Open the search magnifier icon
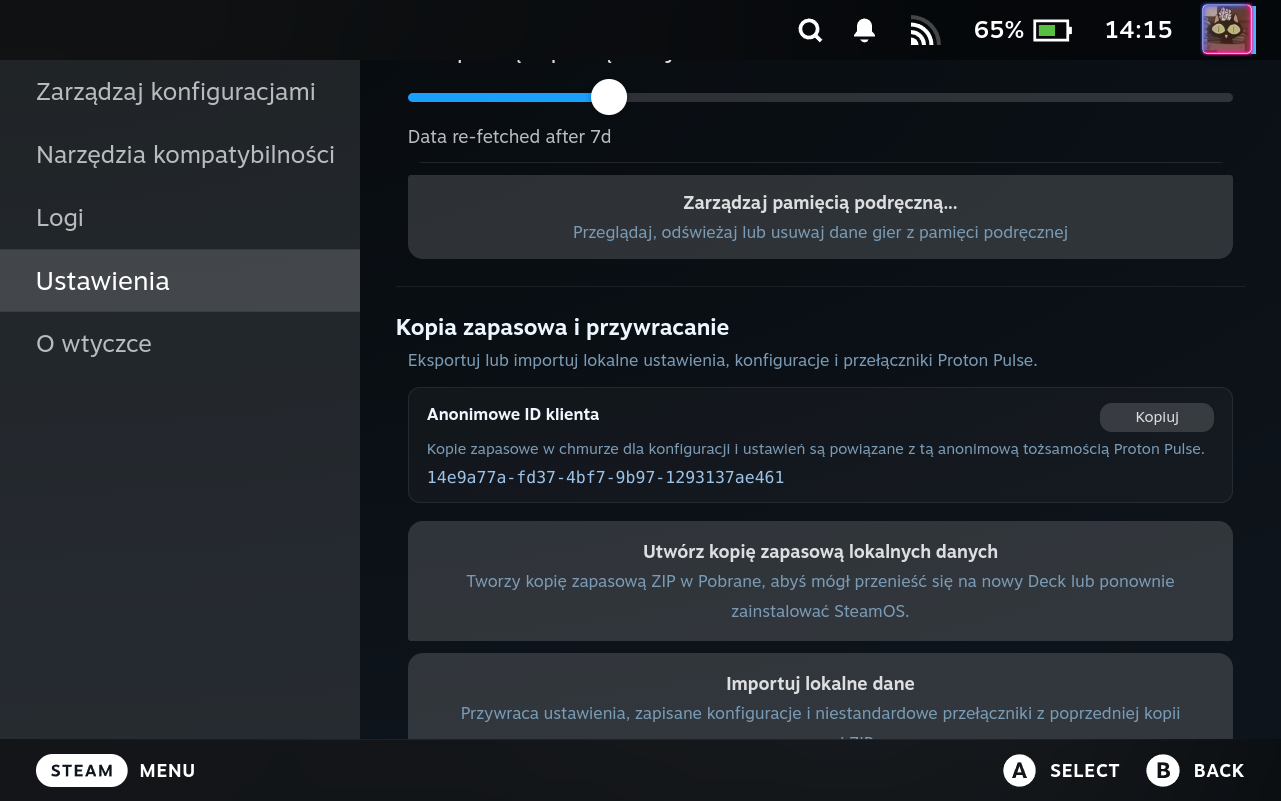The image size is (1281, 801). point(810,31)
